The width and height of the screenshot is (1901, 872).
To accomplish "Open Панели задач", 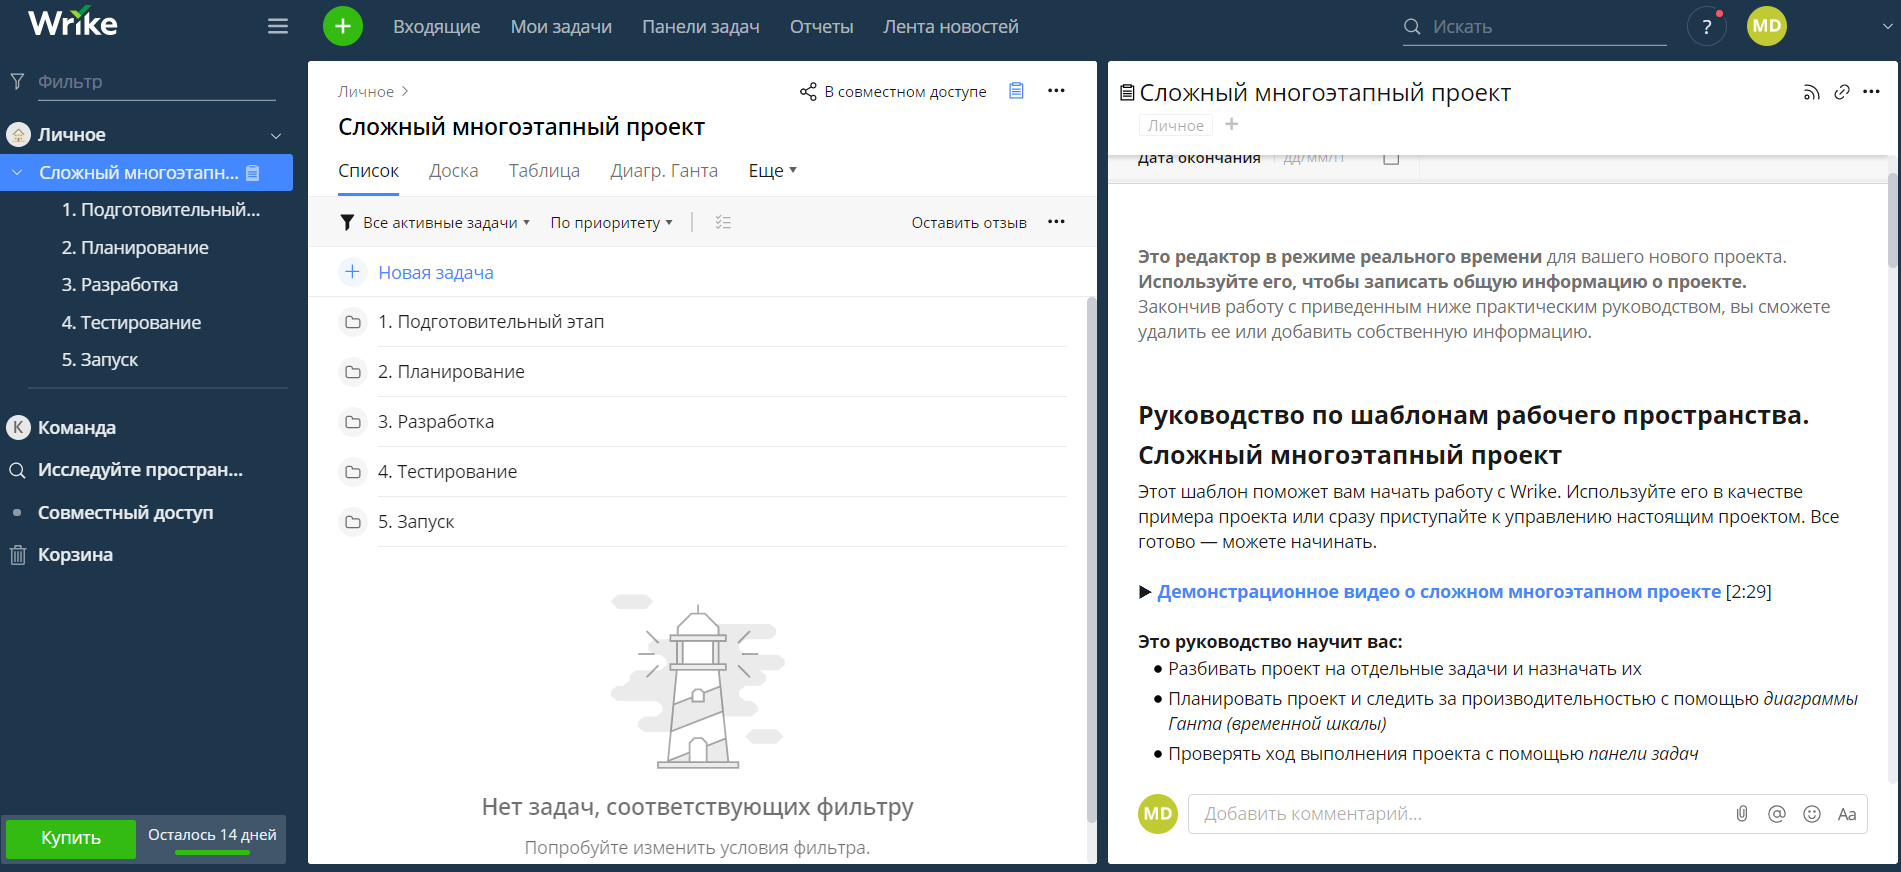I will [701, 27].
